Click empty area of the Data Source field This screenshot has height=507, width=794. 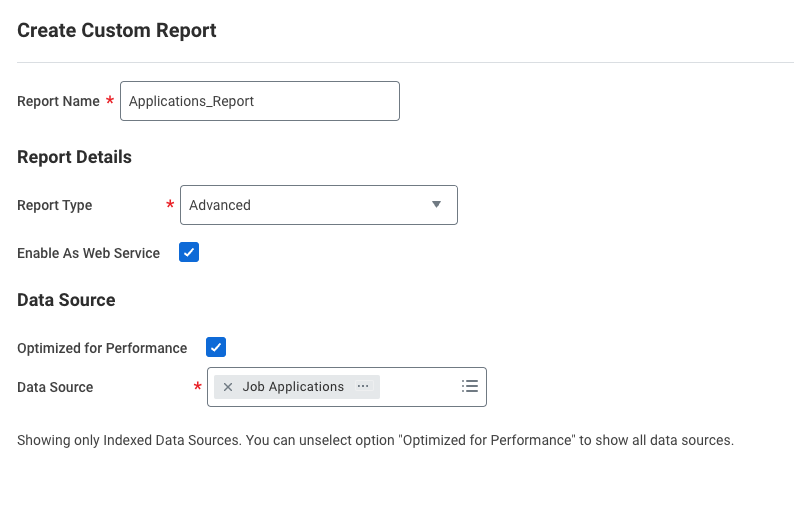pyautogui.click(x=418, y=387)
